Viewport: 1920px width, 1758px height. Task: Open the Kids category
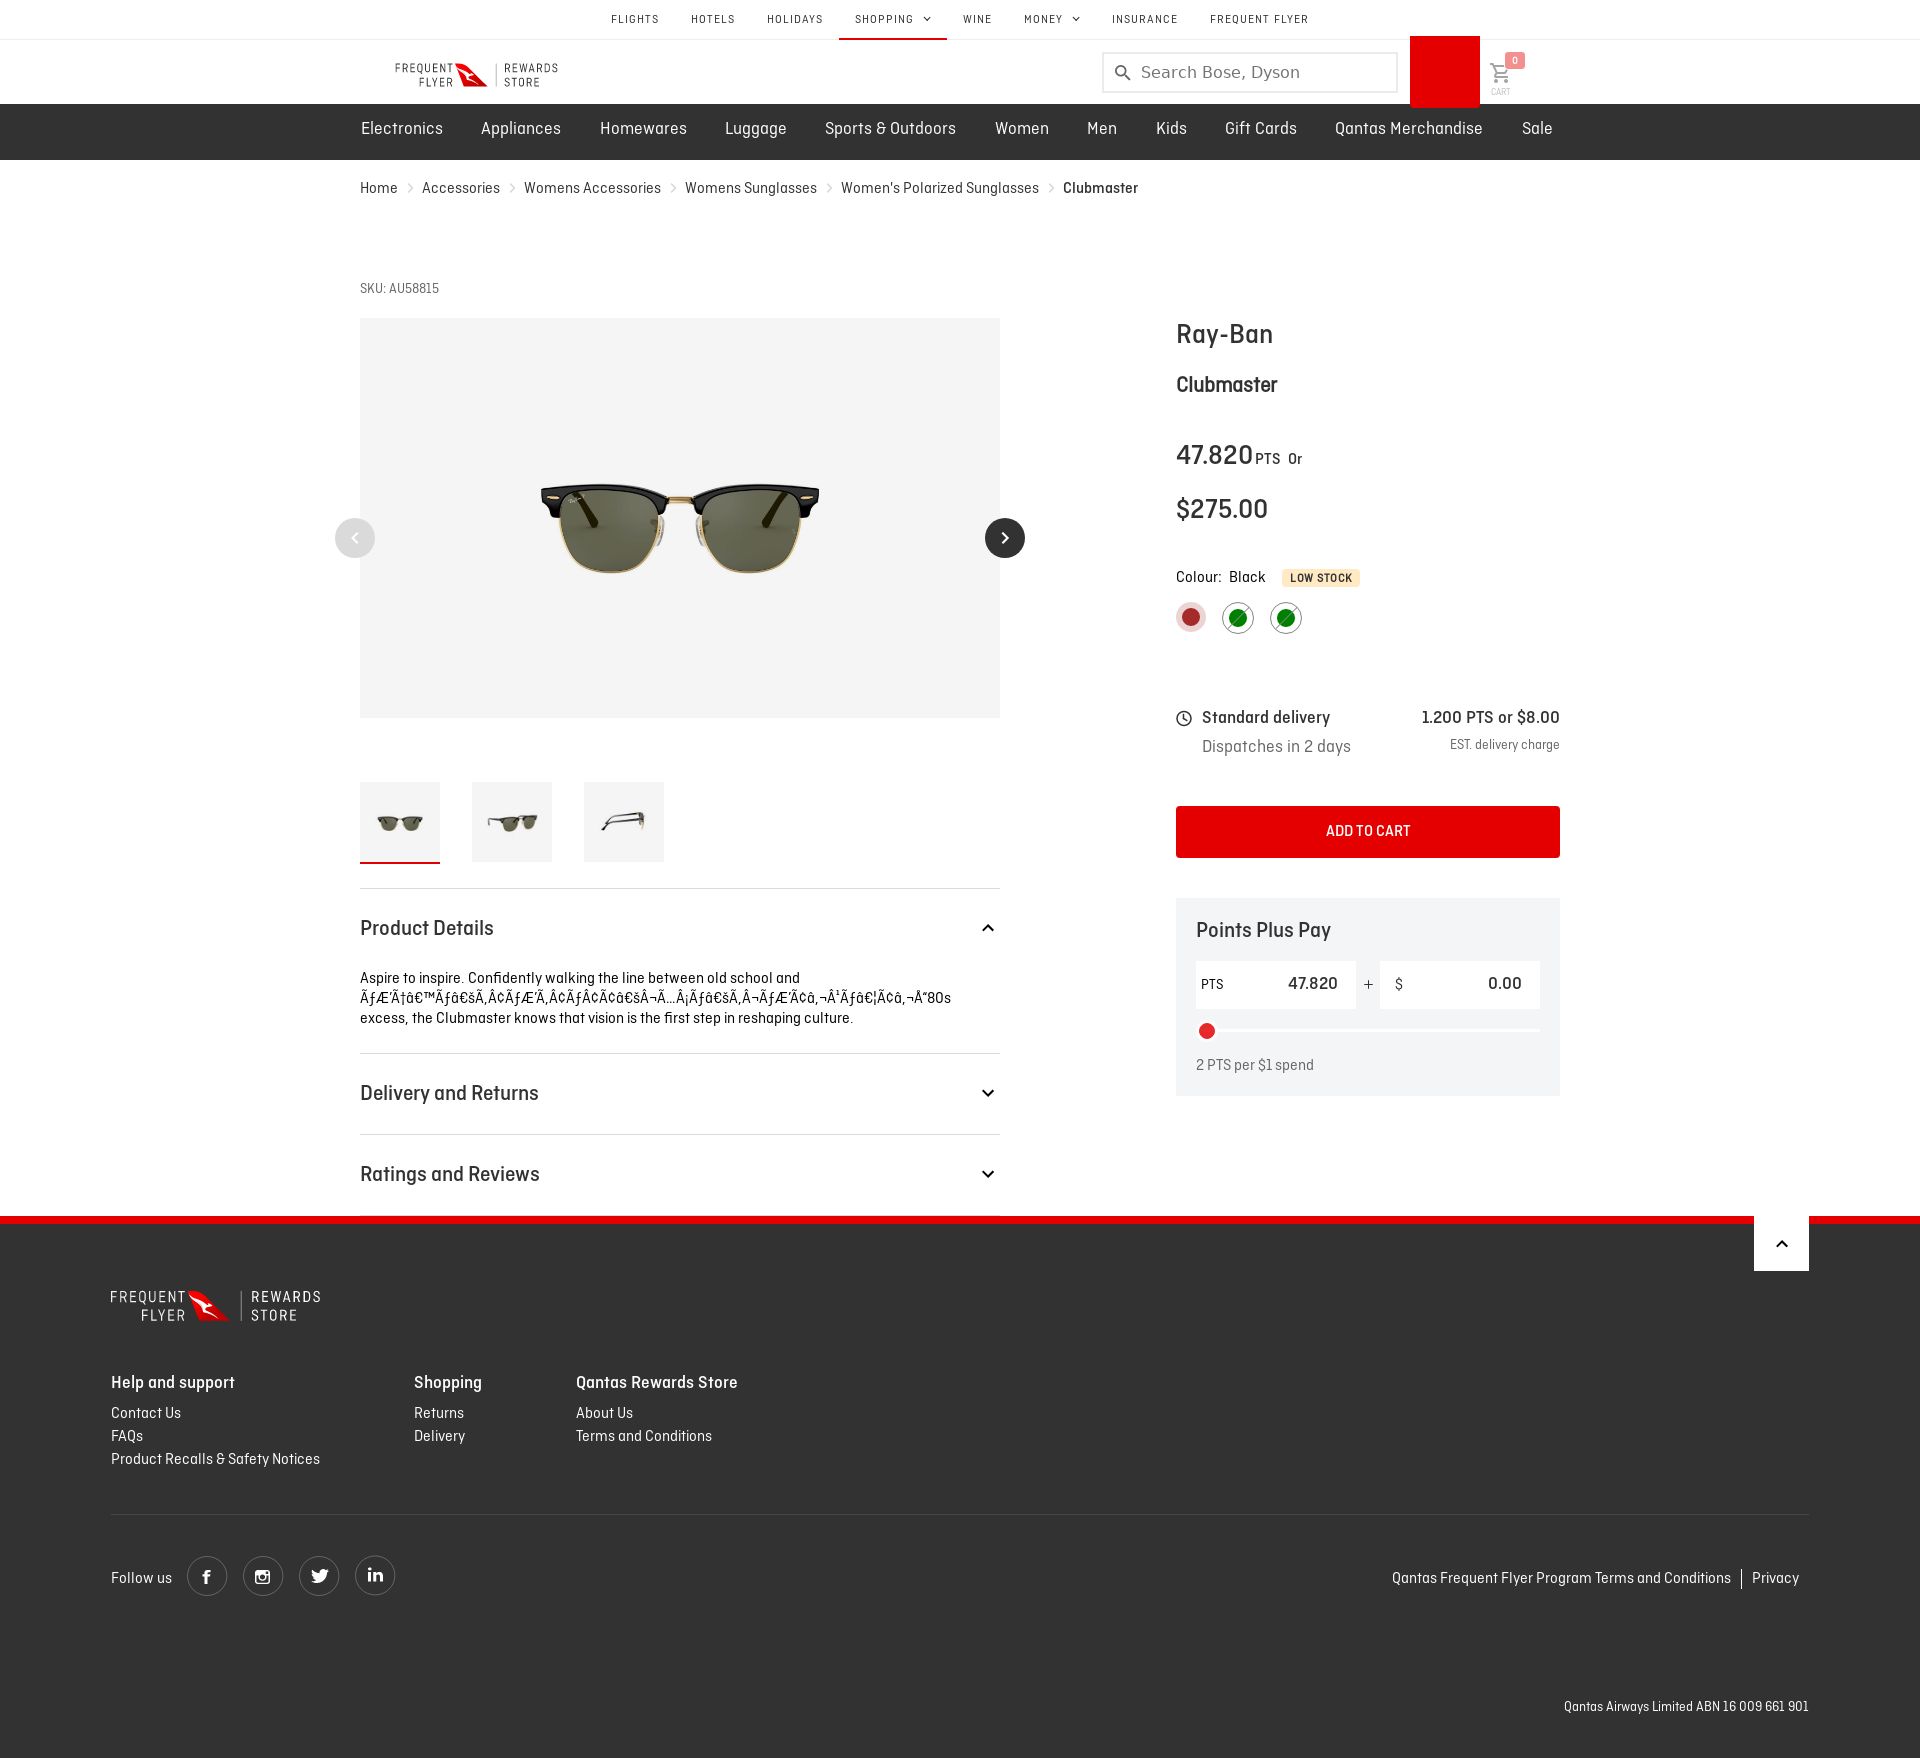(1171, 128)
